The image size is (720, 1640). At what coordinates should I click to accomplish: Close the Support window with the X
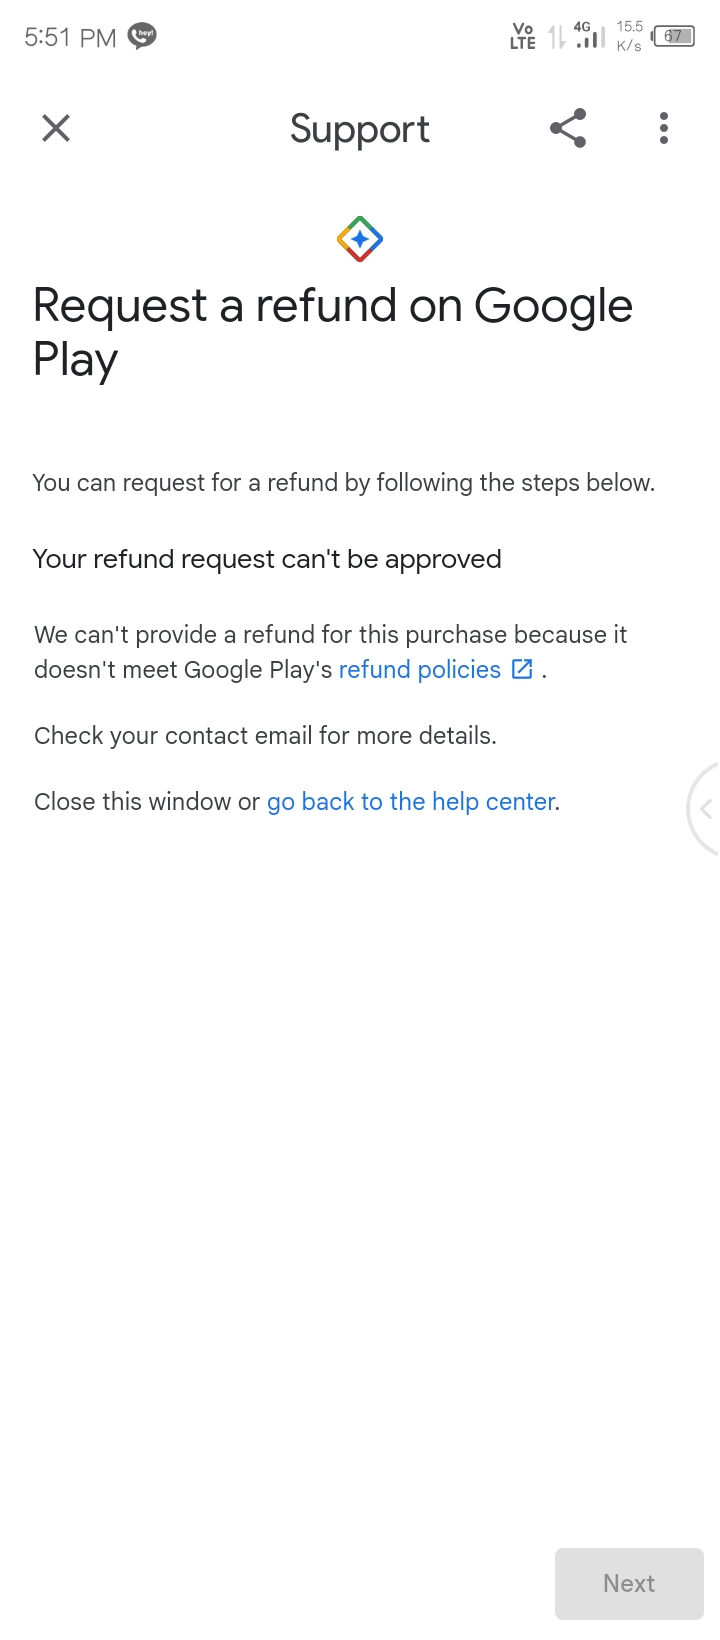[x=56, y=128]
